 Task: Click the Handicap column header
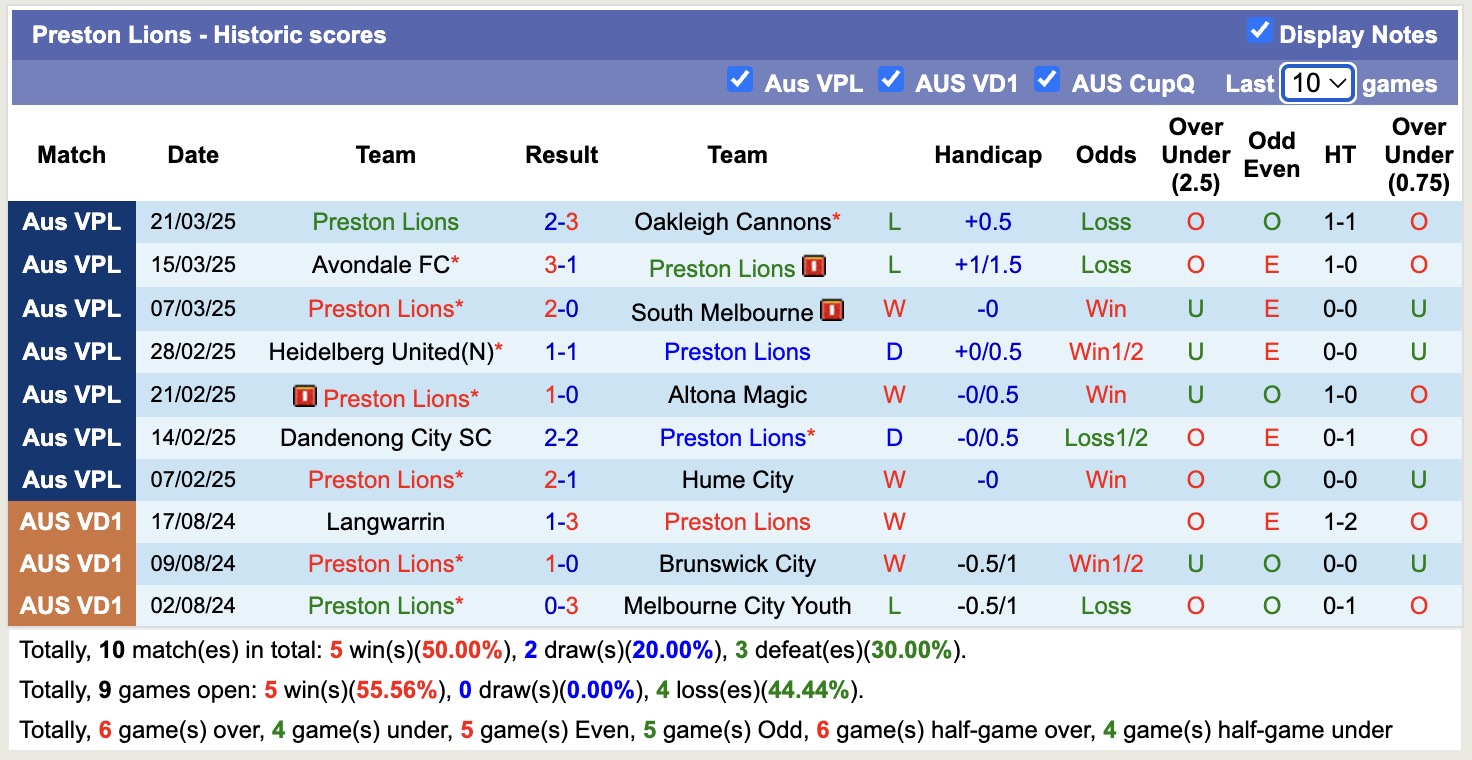988,155
